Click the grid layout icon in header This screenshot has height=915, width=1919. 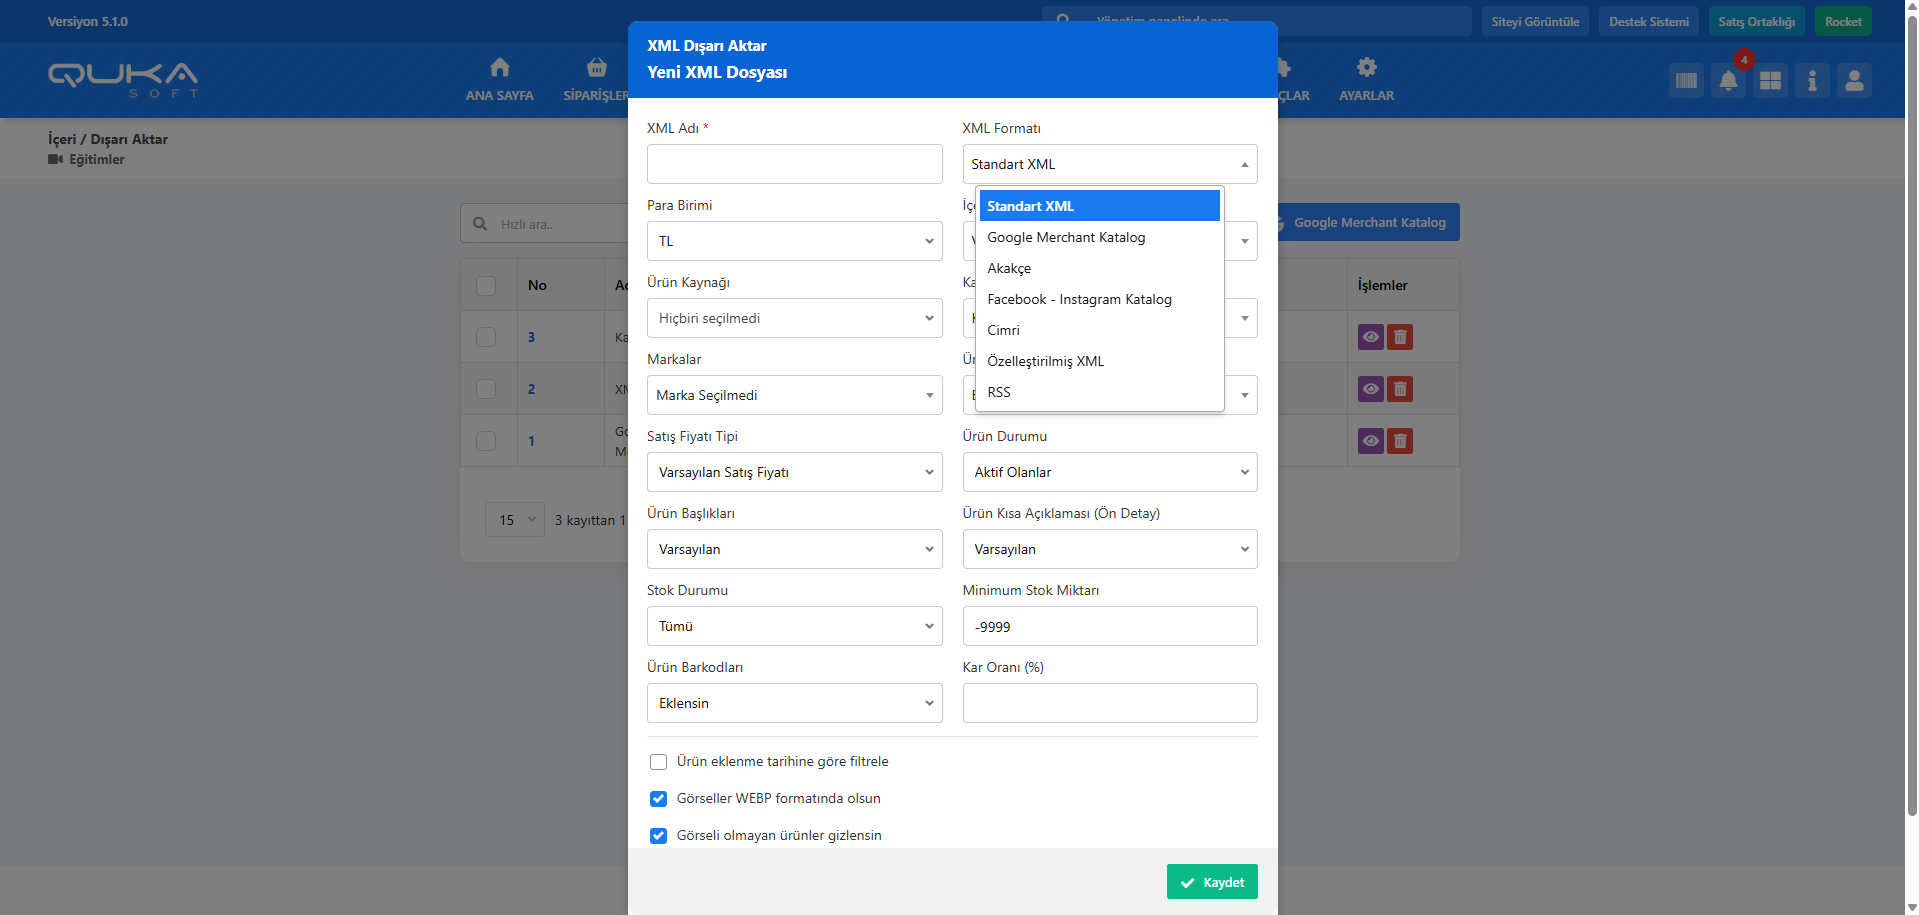[x=1770, y=81]
